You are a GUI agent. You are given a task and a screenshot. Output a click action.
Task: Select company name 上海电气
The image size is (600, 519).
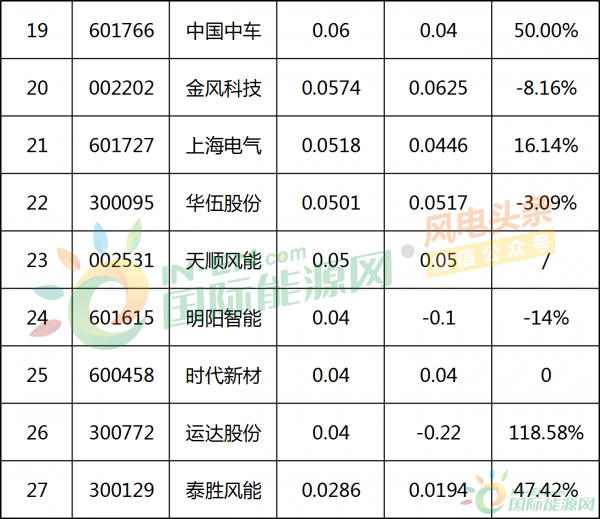coord(223,146)
